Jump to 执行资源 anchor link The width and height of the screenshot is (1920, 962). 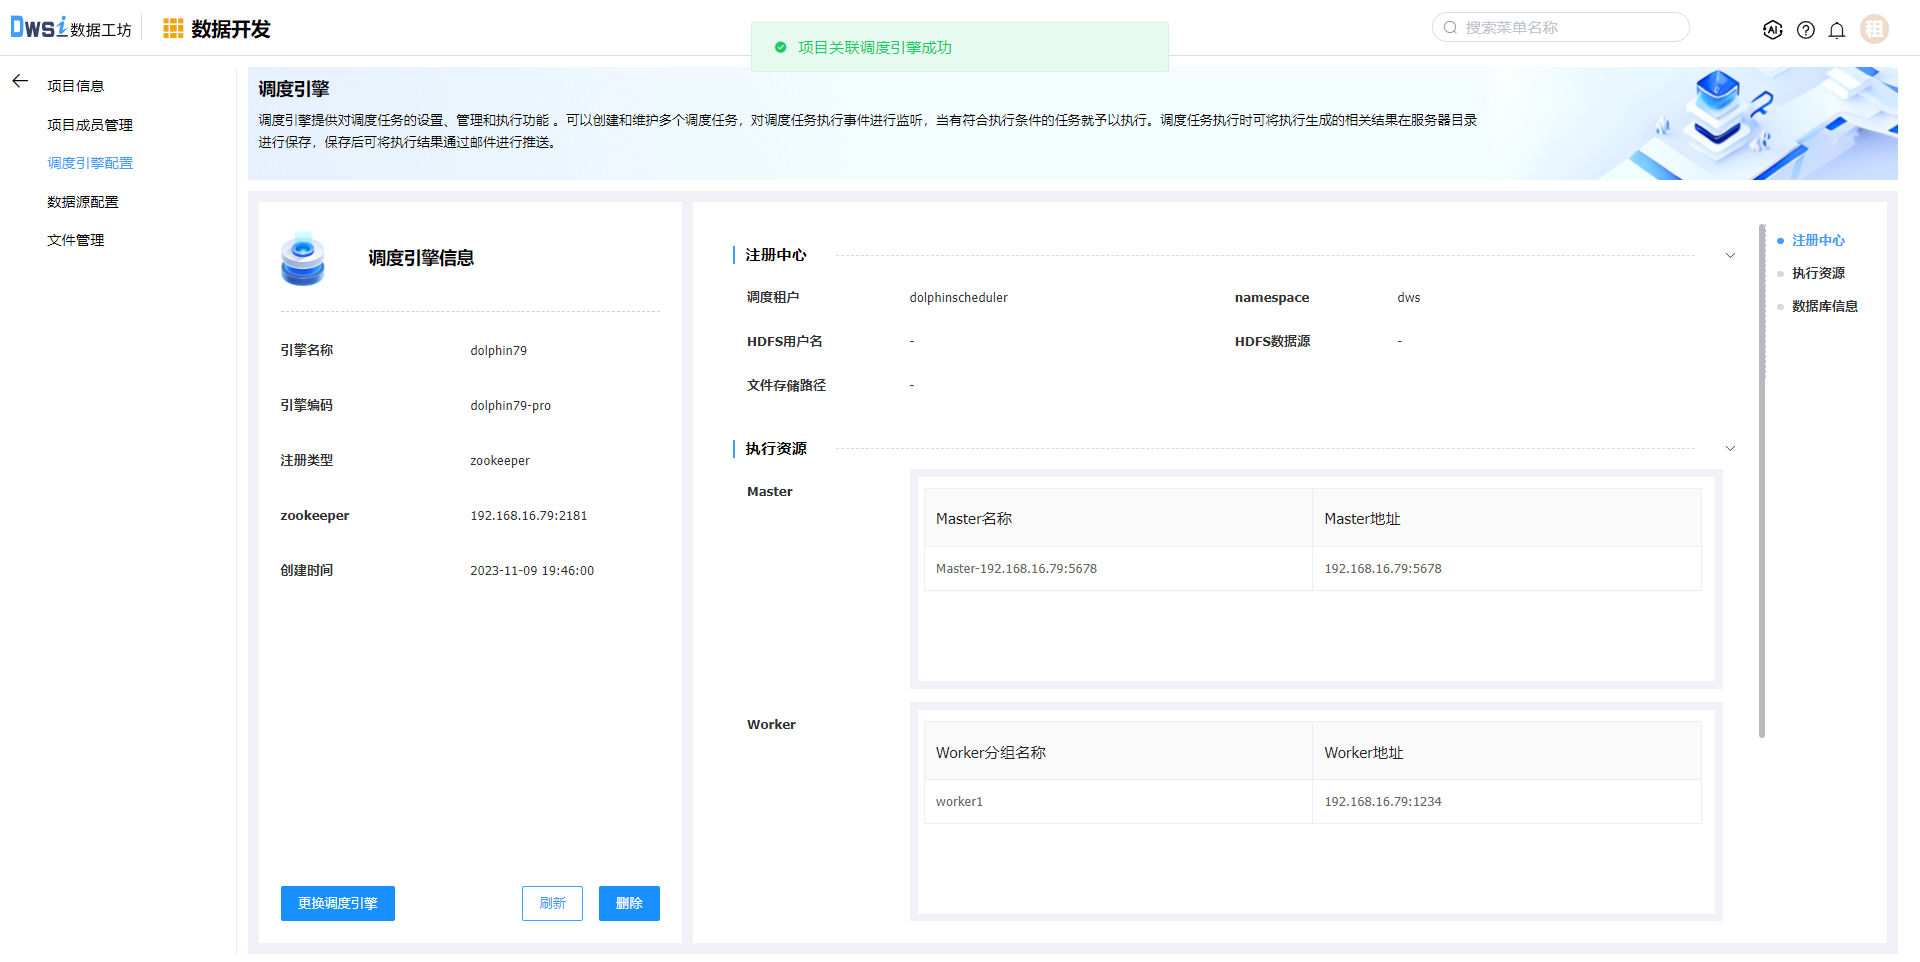click(1818, 273)
